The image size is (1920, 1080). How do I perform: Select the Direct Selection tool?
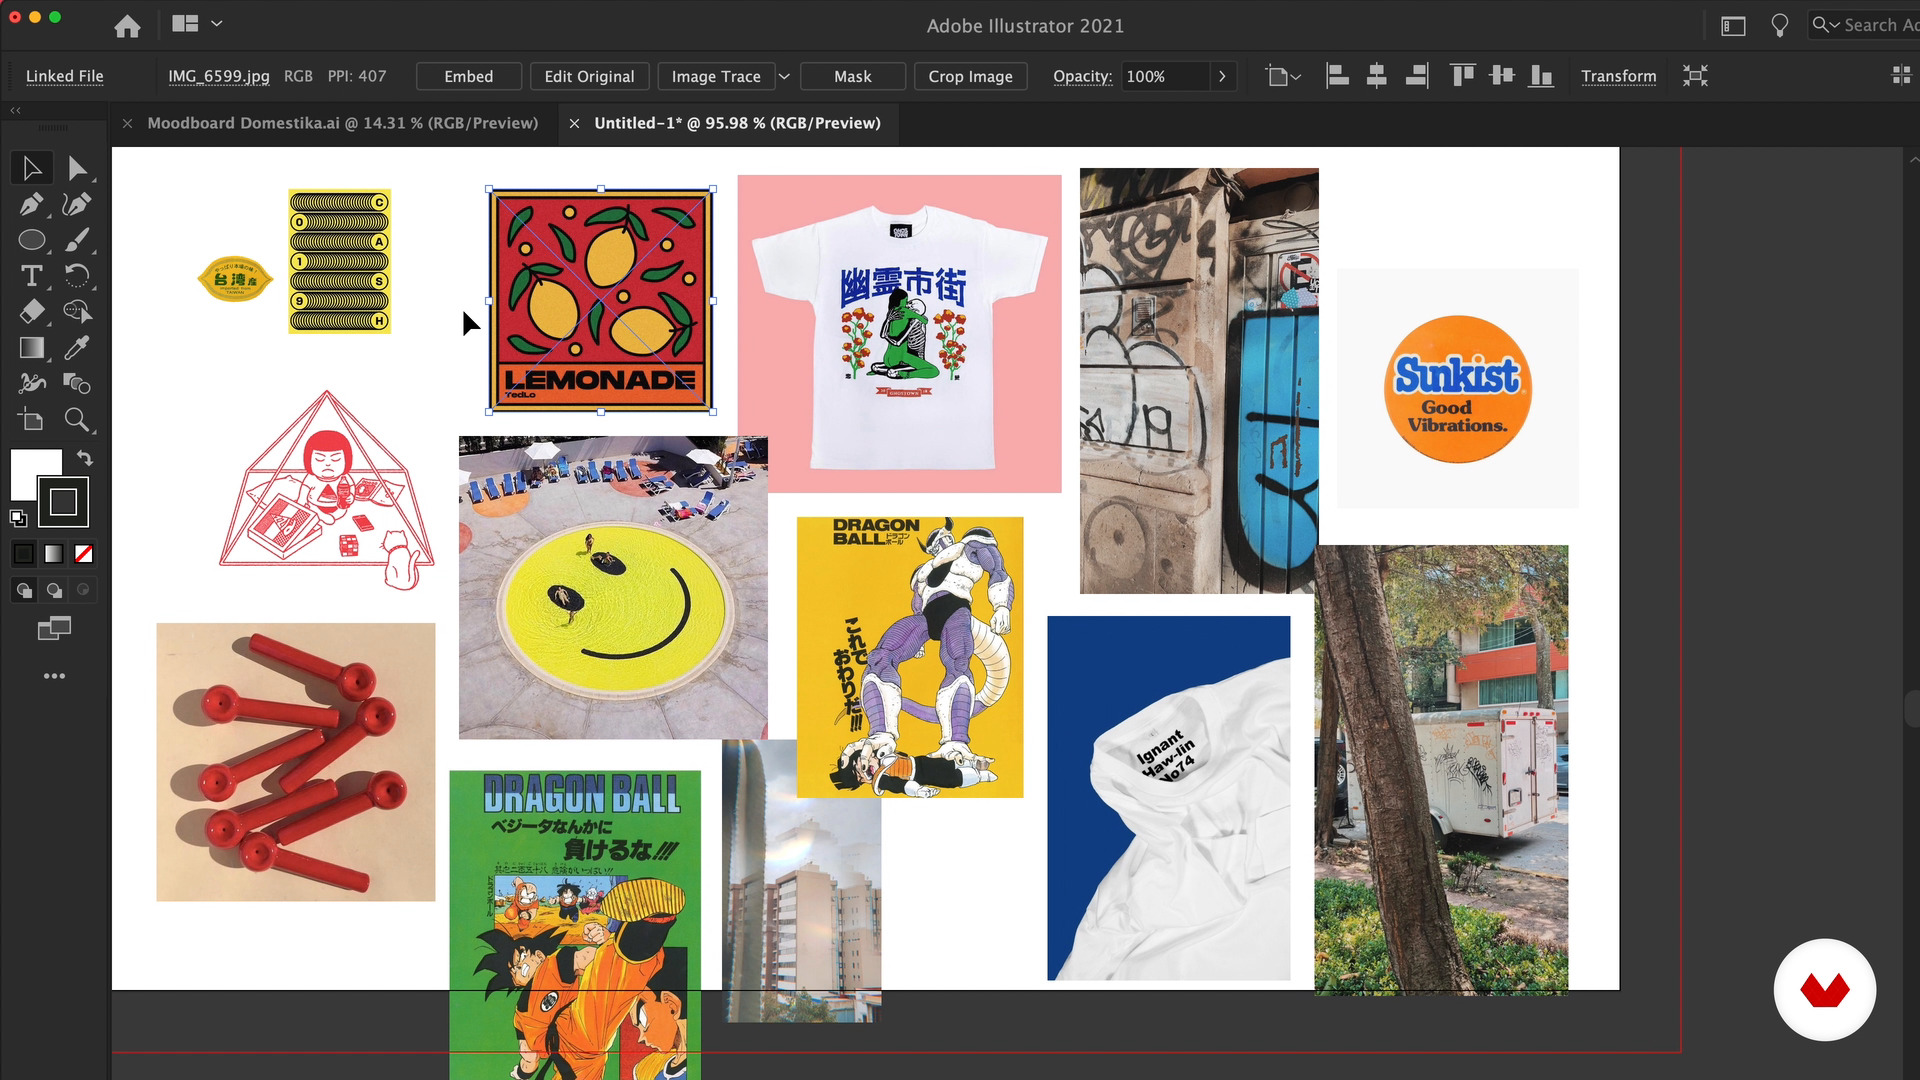point(77,168)
